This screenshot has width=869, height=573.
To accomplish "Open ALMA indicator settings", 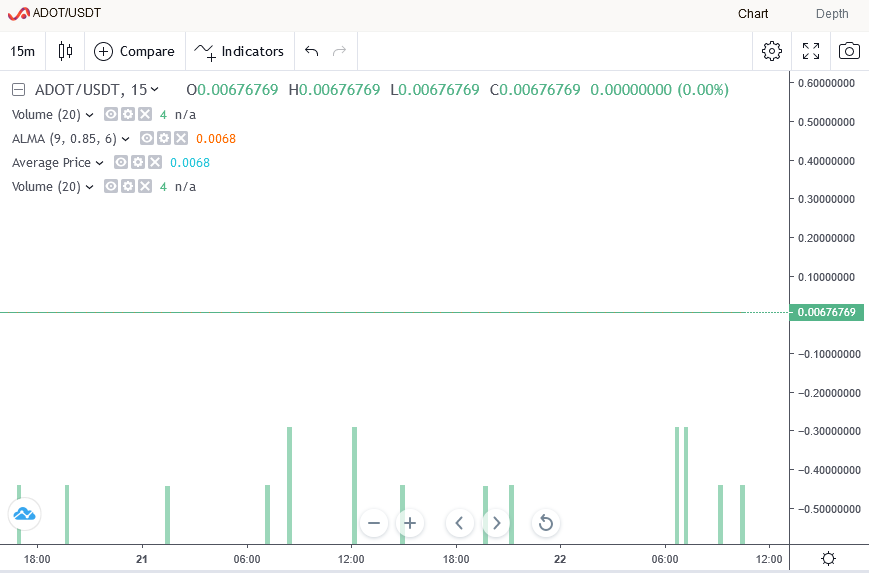I will click(164, 138).
